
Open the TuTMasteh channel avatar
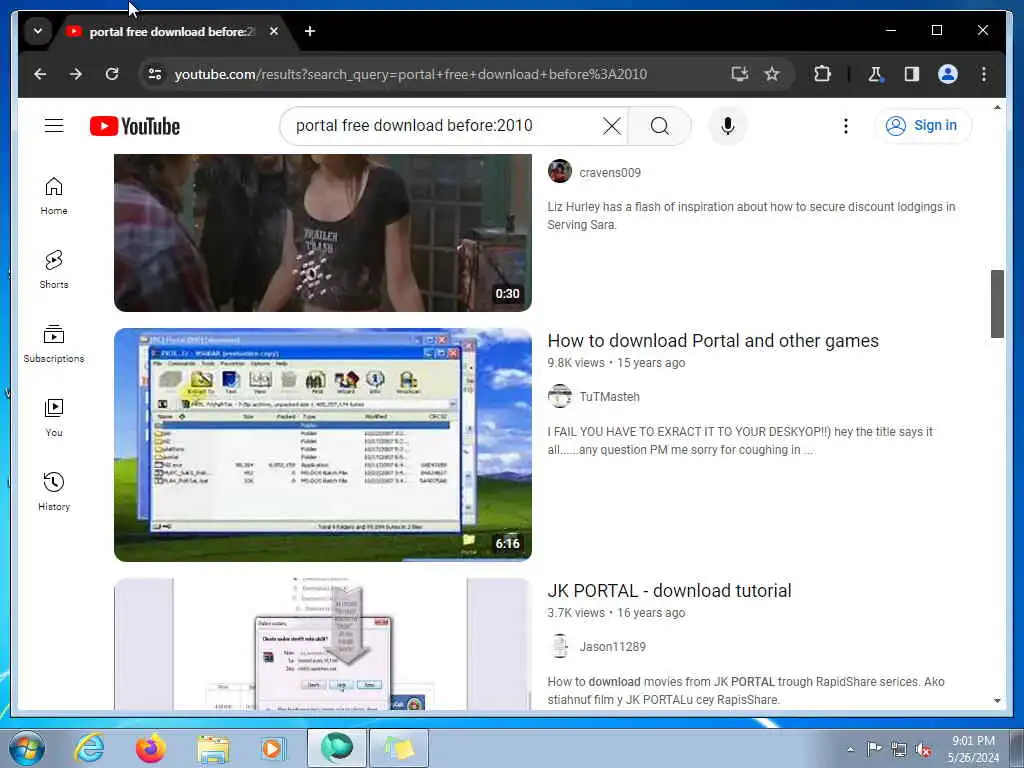click(x=560, y=396)
